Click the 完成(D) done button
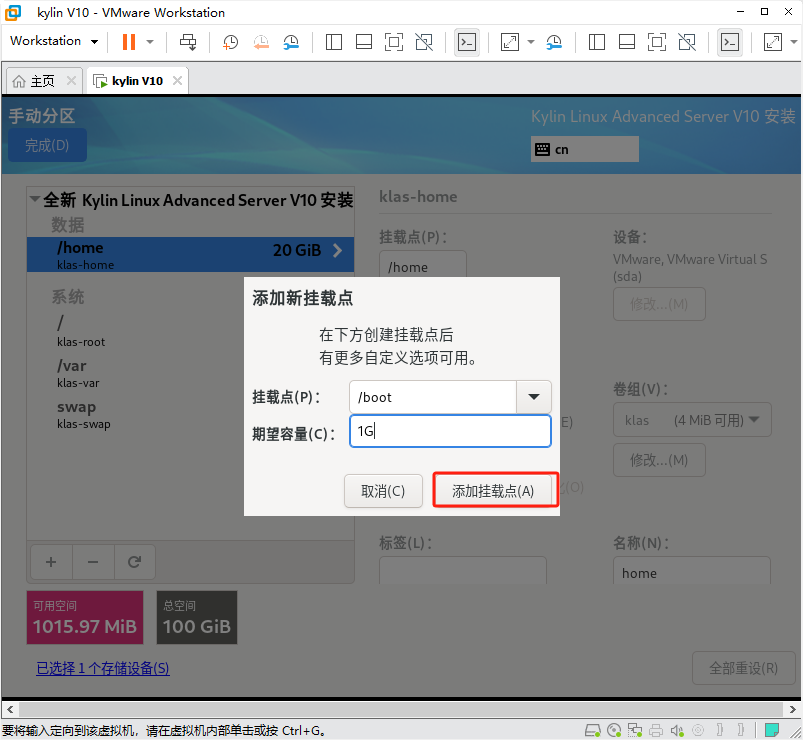Screen dimensions: 803x740 tap(47, 145)
